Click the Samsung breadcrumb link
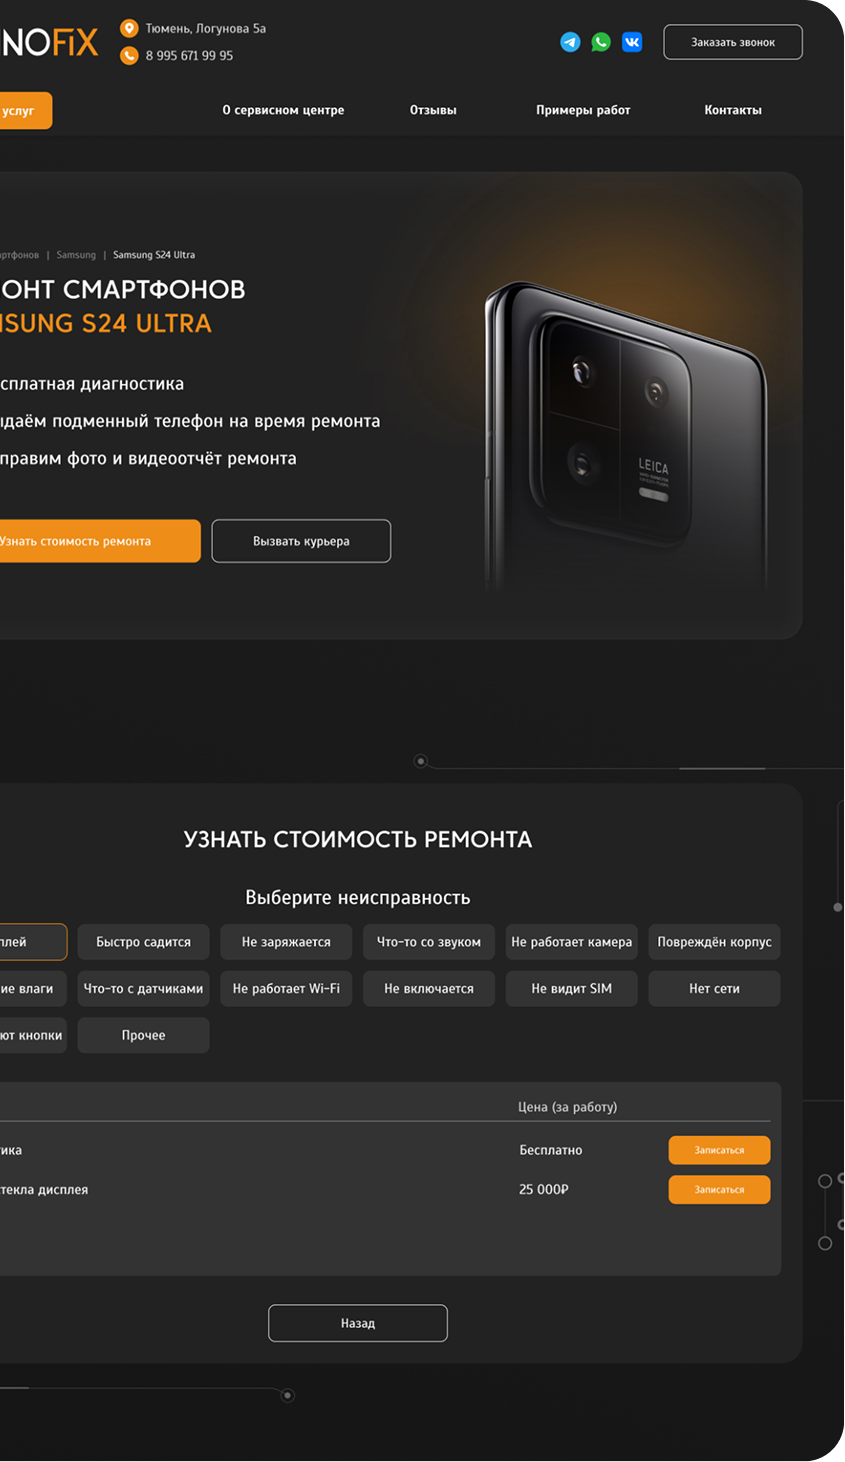 (x=76, y=255)
